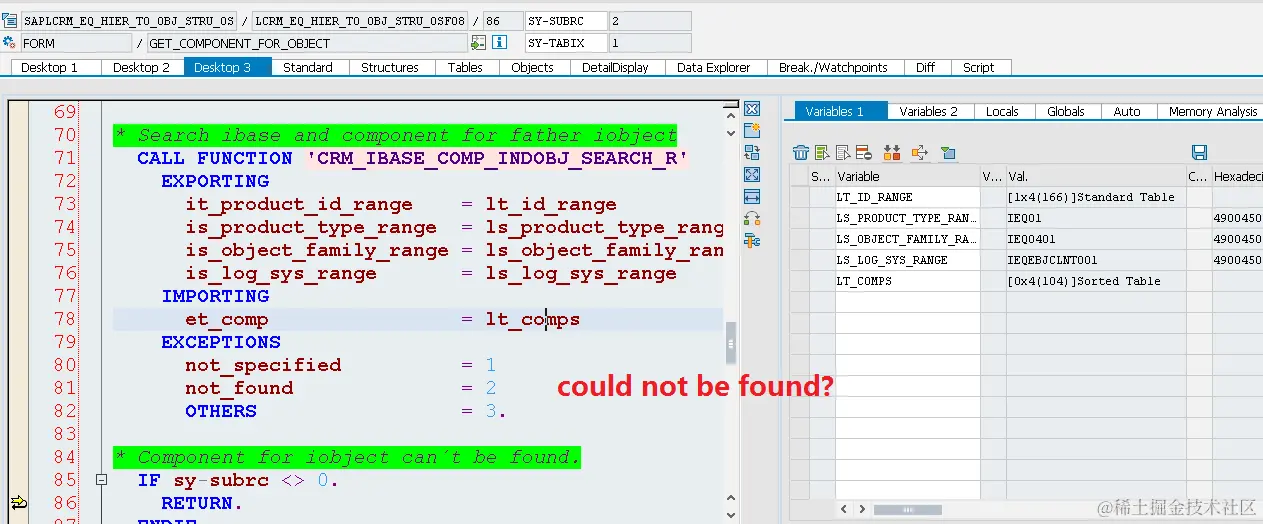Click the first green insert-row icon

coord(822,152)
